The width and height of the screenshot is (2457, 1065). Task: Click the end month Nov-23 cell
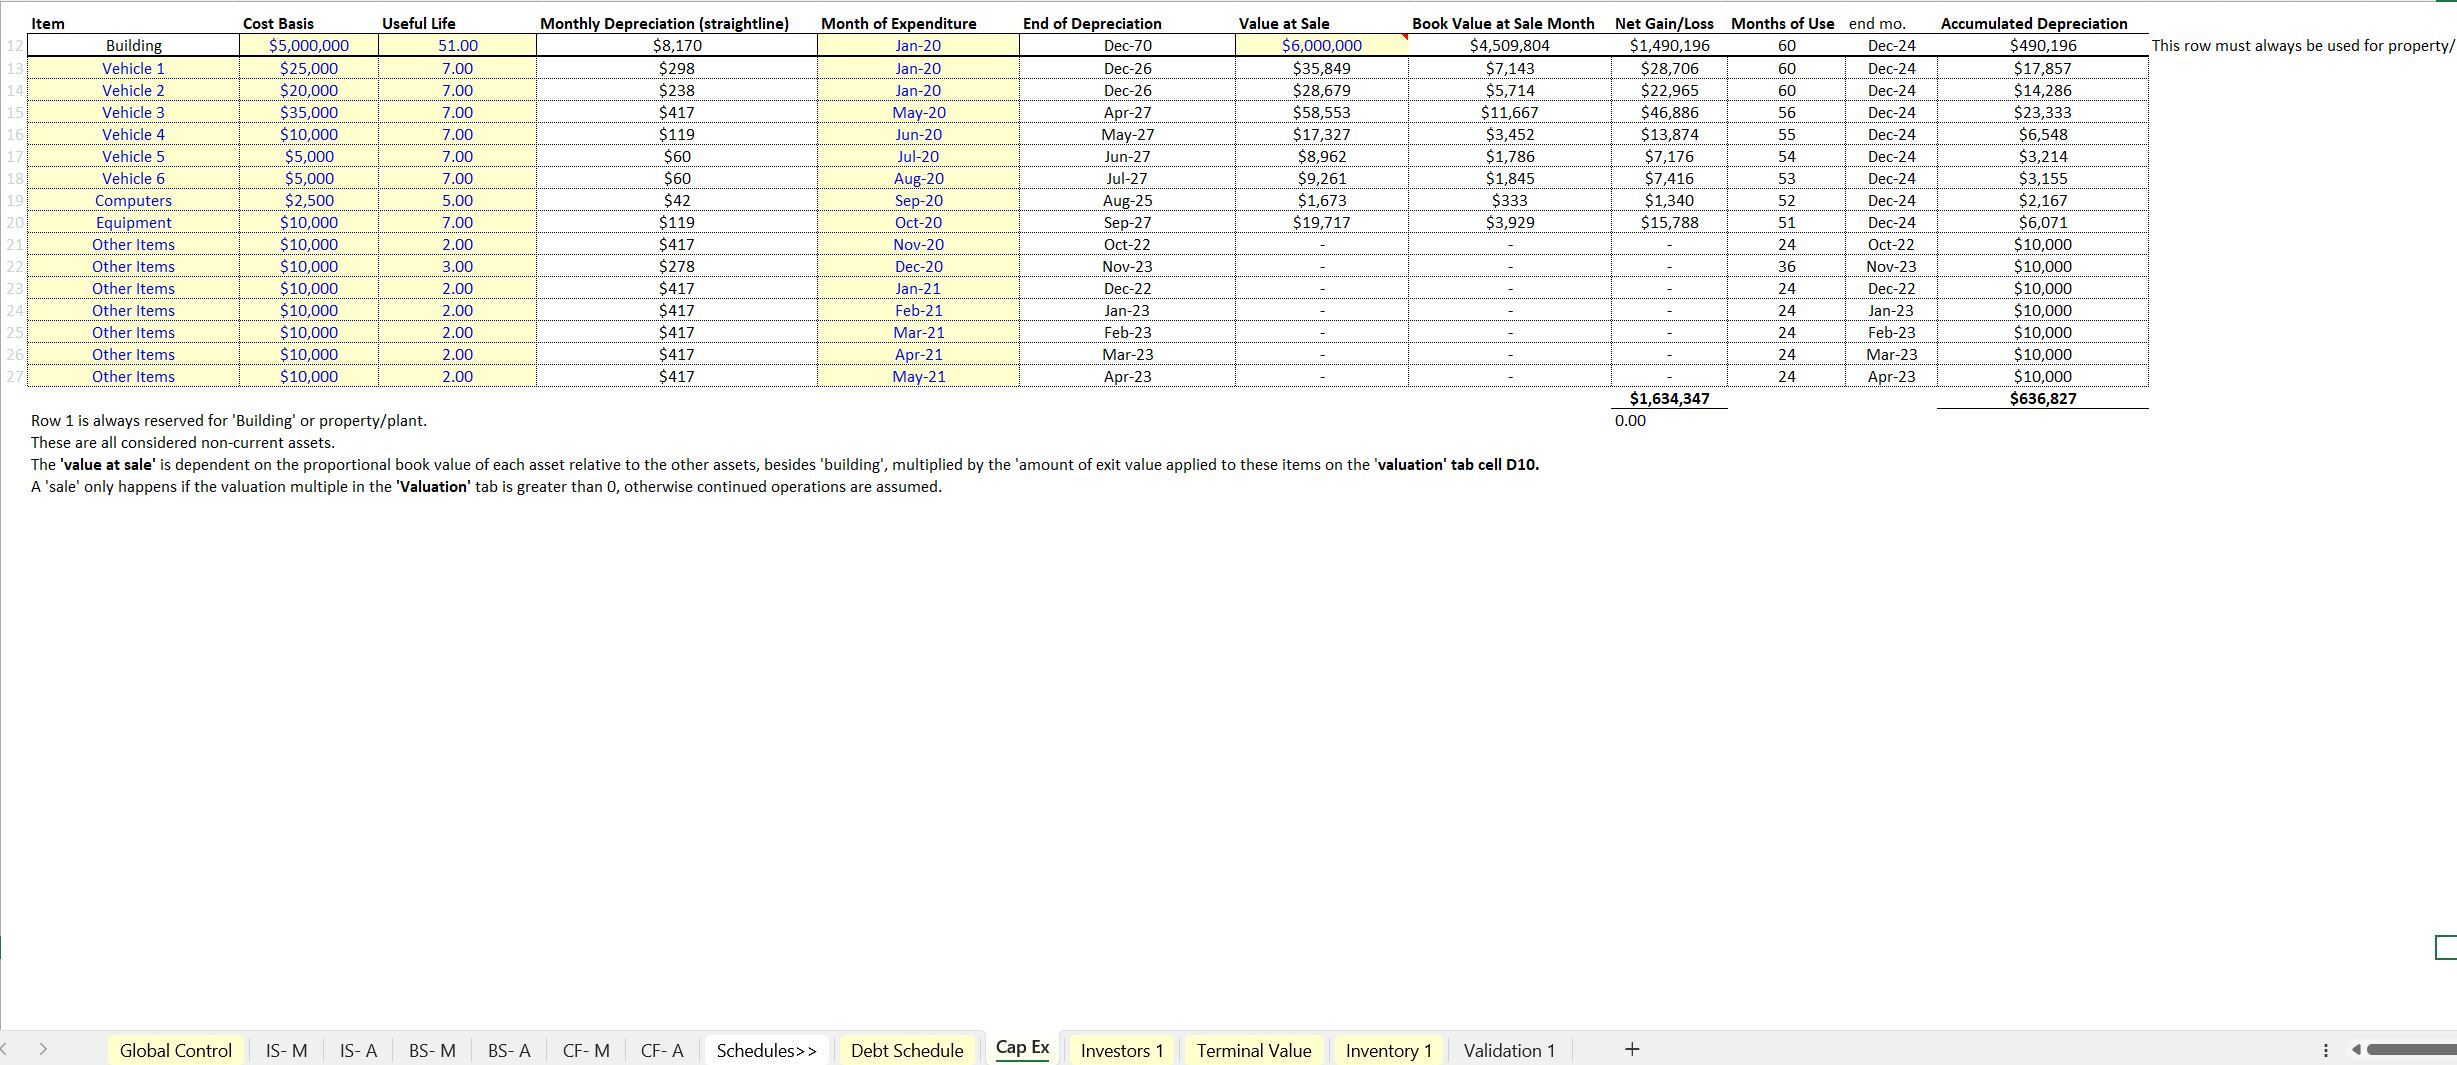(1891, 267)
